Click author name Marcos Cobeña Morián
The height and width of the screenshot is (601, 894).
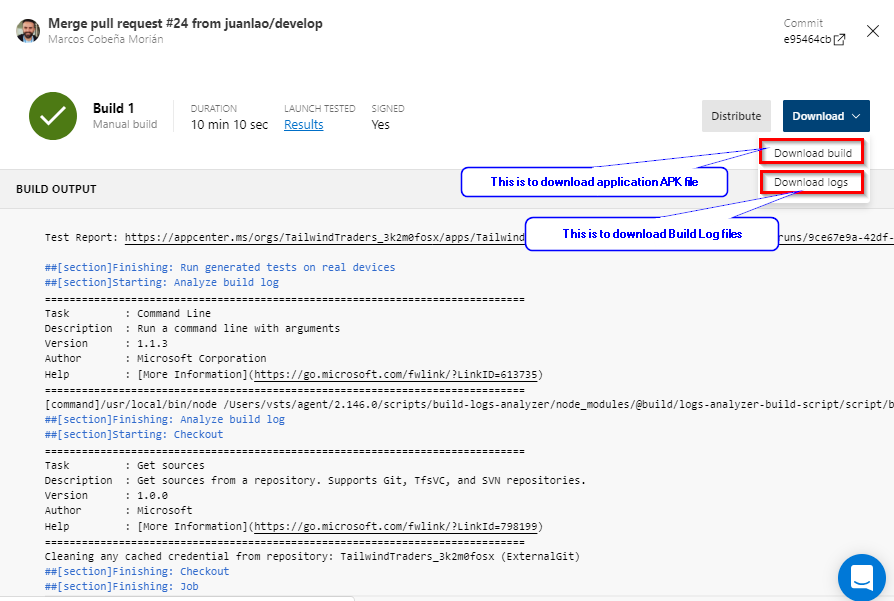[x=105, y=39]
